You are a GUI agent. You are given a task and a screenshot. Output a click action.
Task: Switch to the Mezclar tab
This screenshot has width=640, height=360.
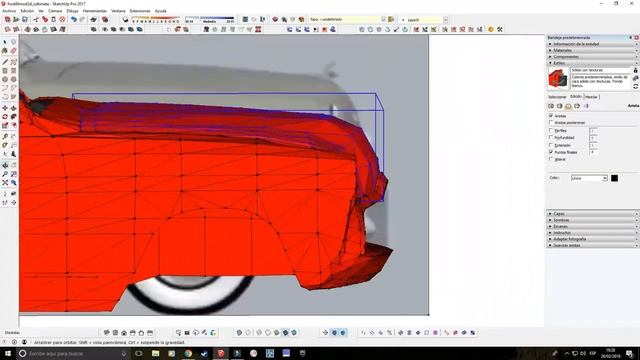coord(591,97)
